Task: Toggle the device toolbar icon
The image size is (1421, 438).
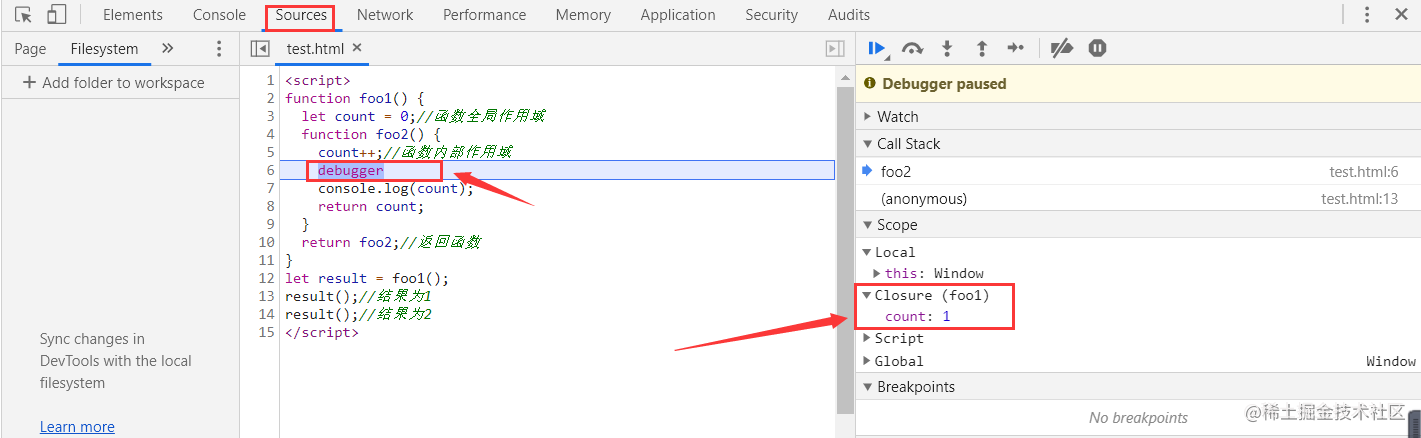Action: (57, 14)
